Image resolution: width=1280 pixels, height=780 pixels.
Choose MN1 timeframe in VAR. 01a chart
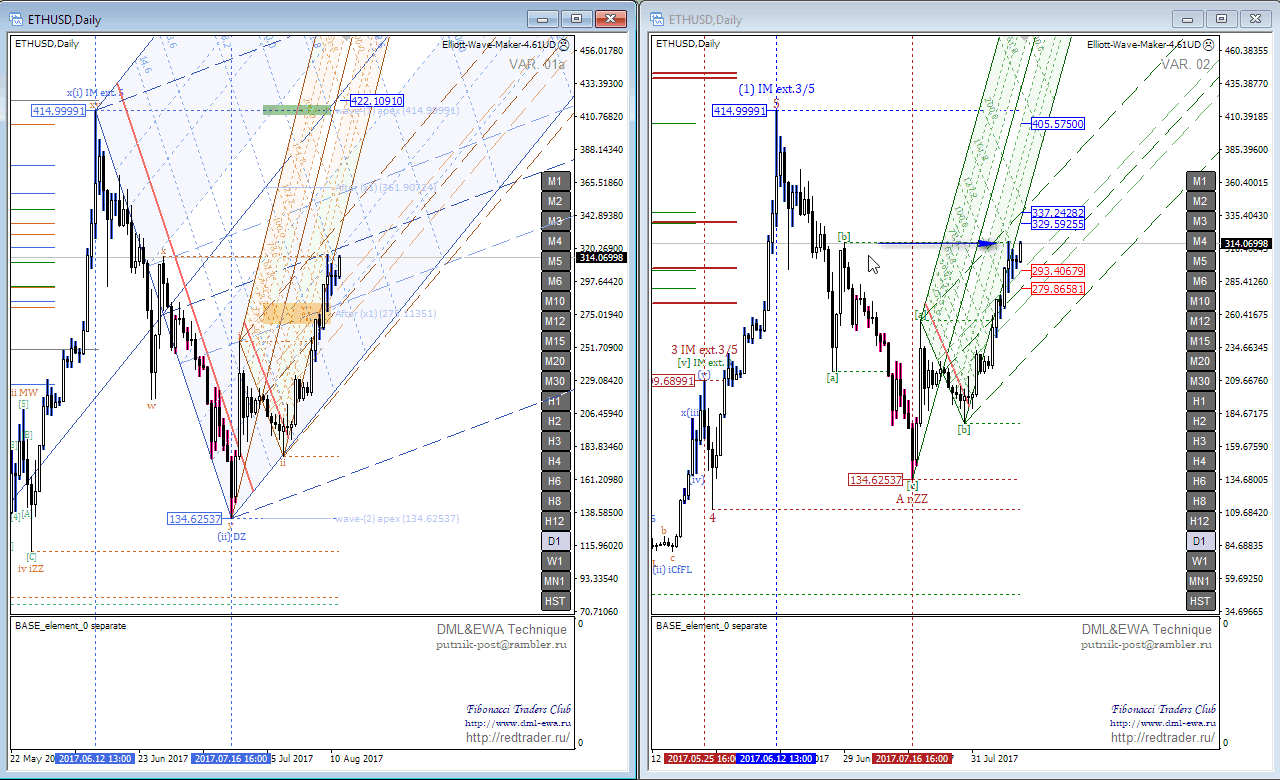coord(555,581)
